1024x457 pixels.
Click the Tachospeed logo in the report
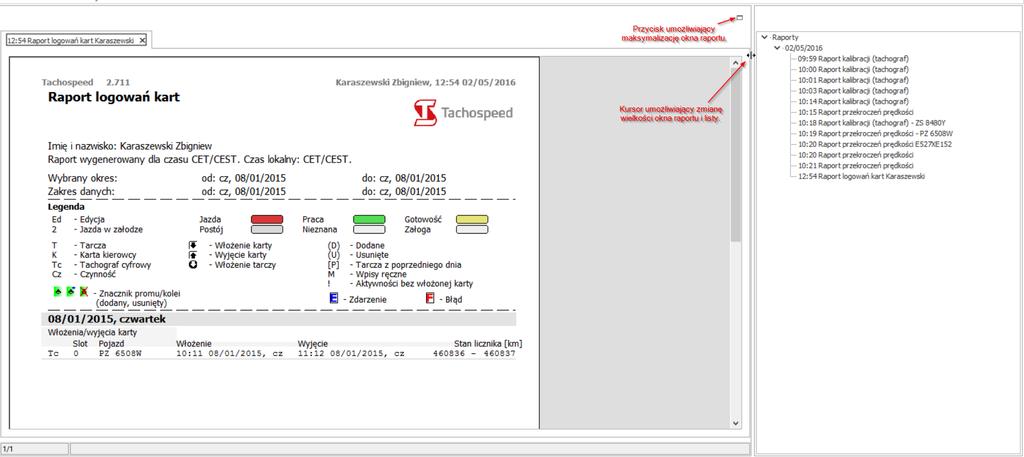point(463,113)
